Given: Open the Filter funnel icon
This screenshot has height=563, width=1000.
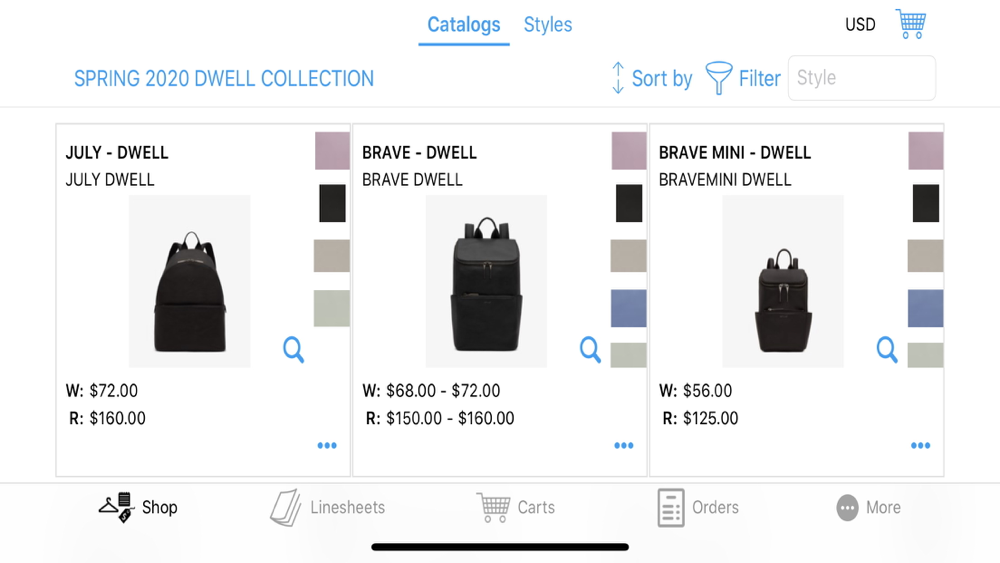Looking at the screenshot, I should coord(718,78).
